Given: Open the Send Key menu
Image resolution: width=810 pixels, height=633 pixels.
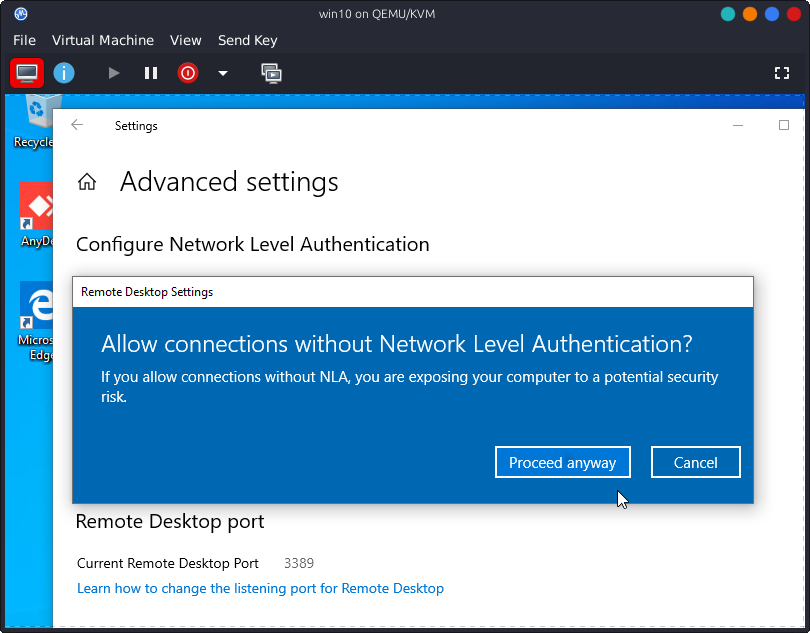Looking at the screenshot, I should 248,40.
